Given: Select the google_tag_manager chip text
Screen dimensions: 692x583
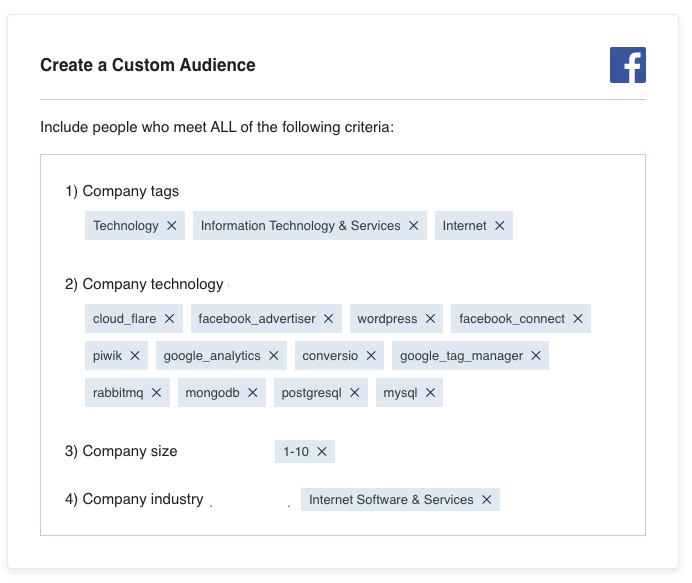Looking at the screenshot, I should pos(461,356).
